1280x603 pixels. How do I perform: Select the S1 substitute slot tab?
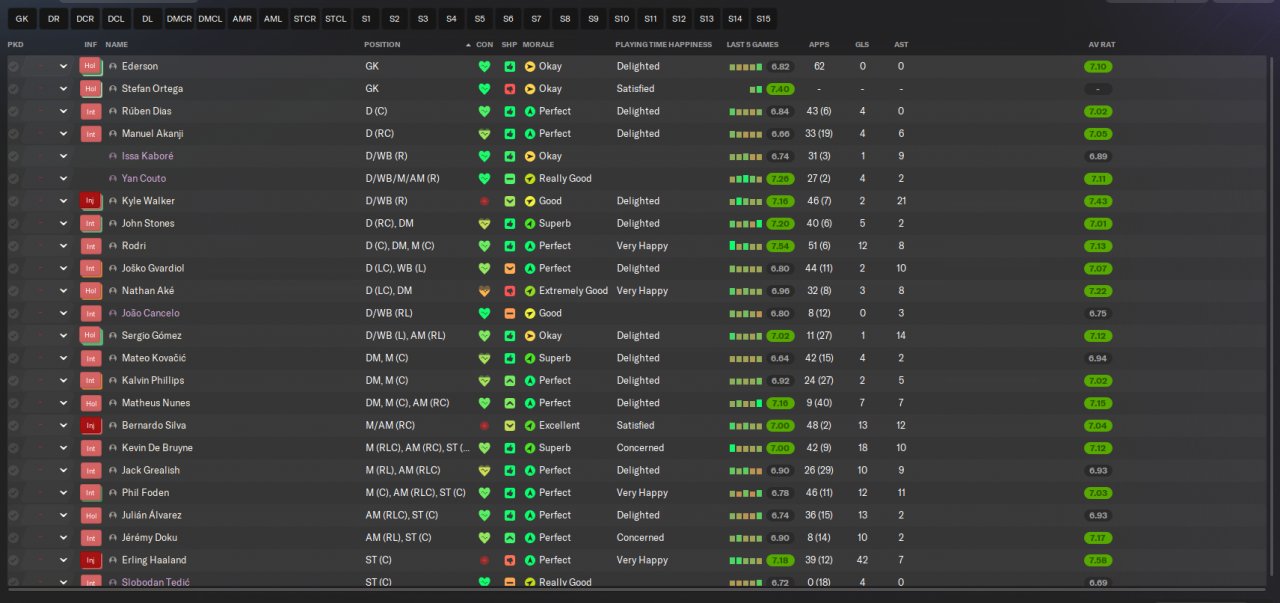[x=366, y=19]
